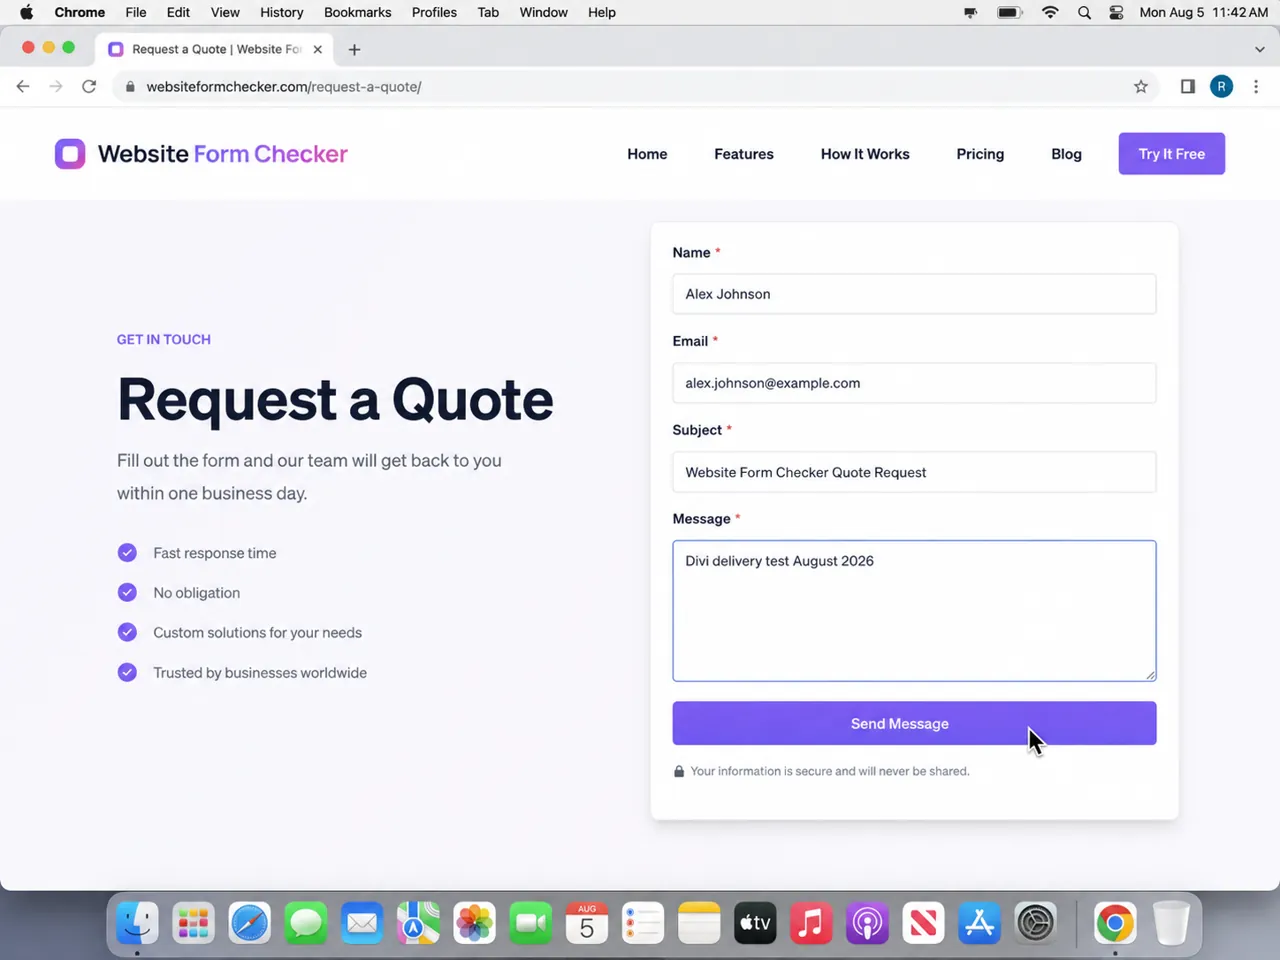Open News from the Dock

coord(923,923)
